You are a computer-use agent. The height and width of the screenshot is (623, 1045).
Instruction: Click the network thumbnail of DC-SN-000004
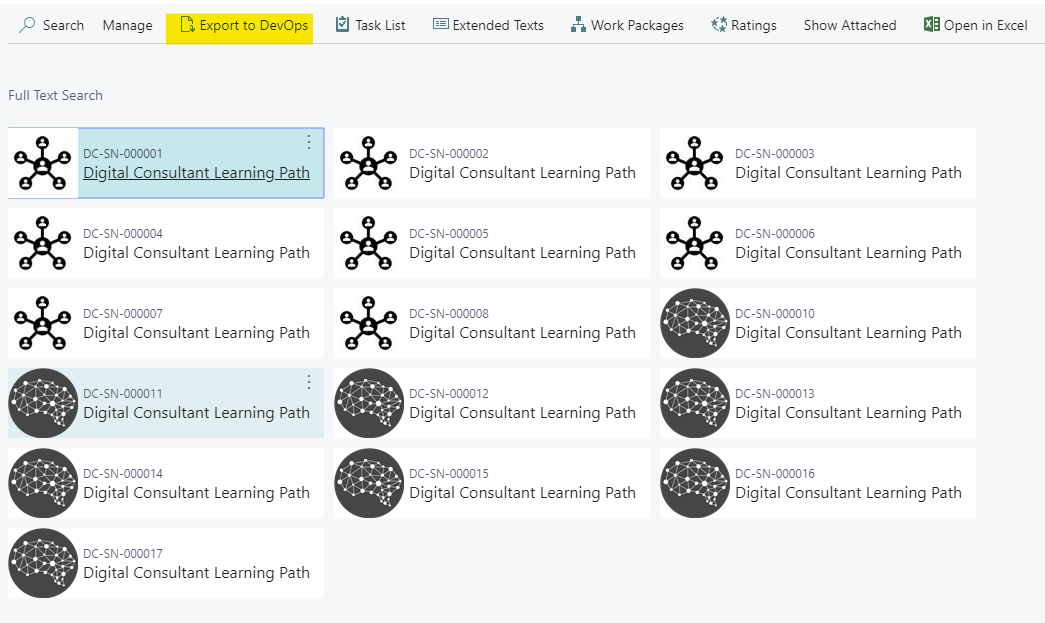point(43,243)
